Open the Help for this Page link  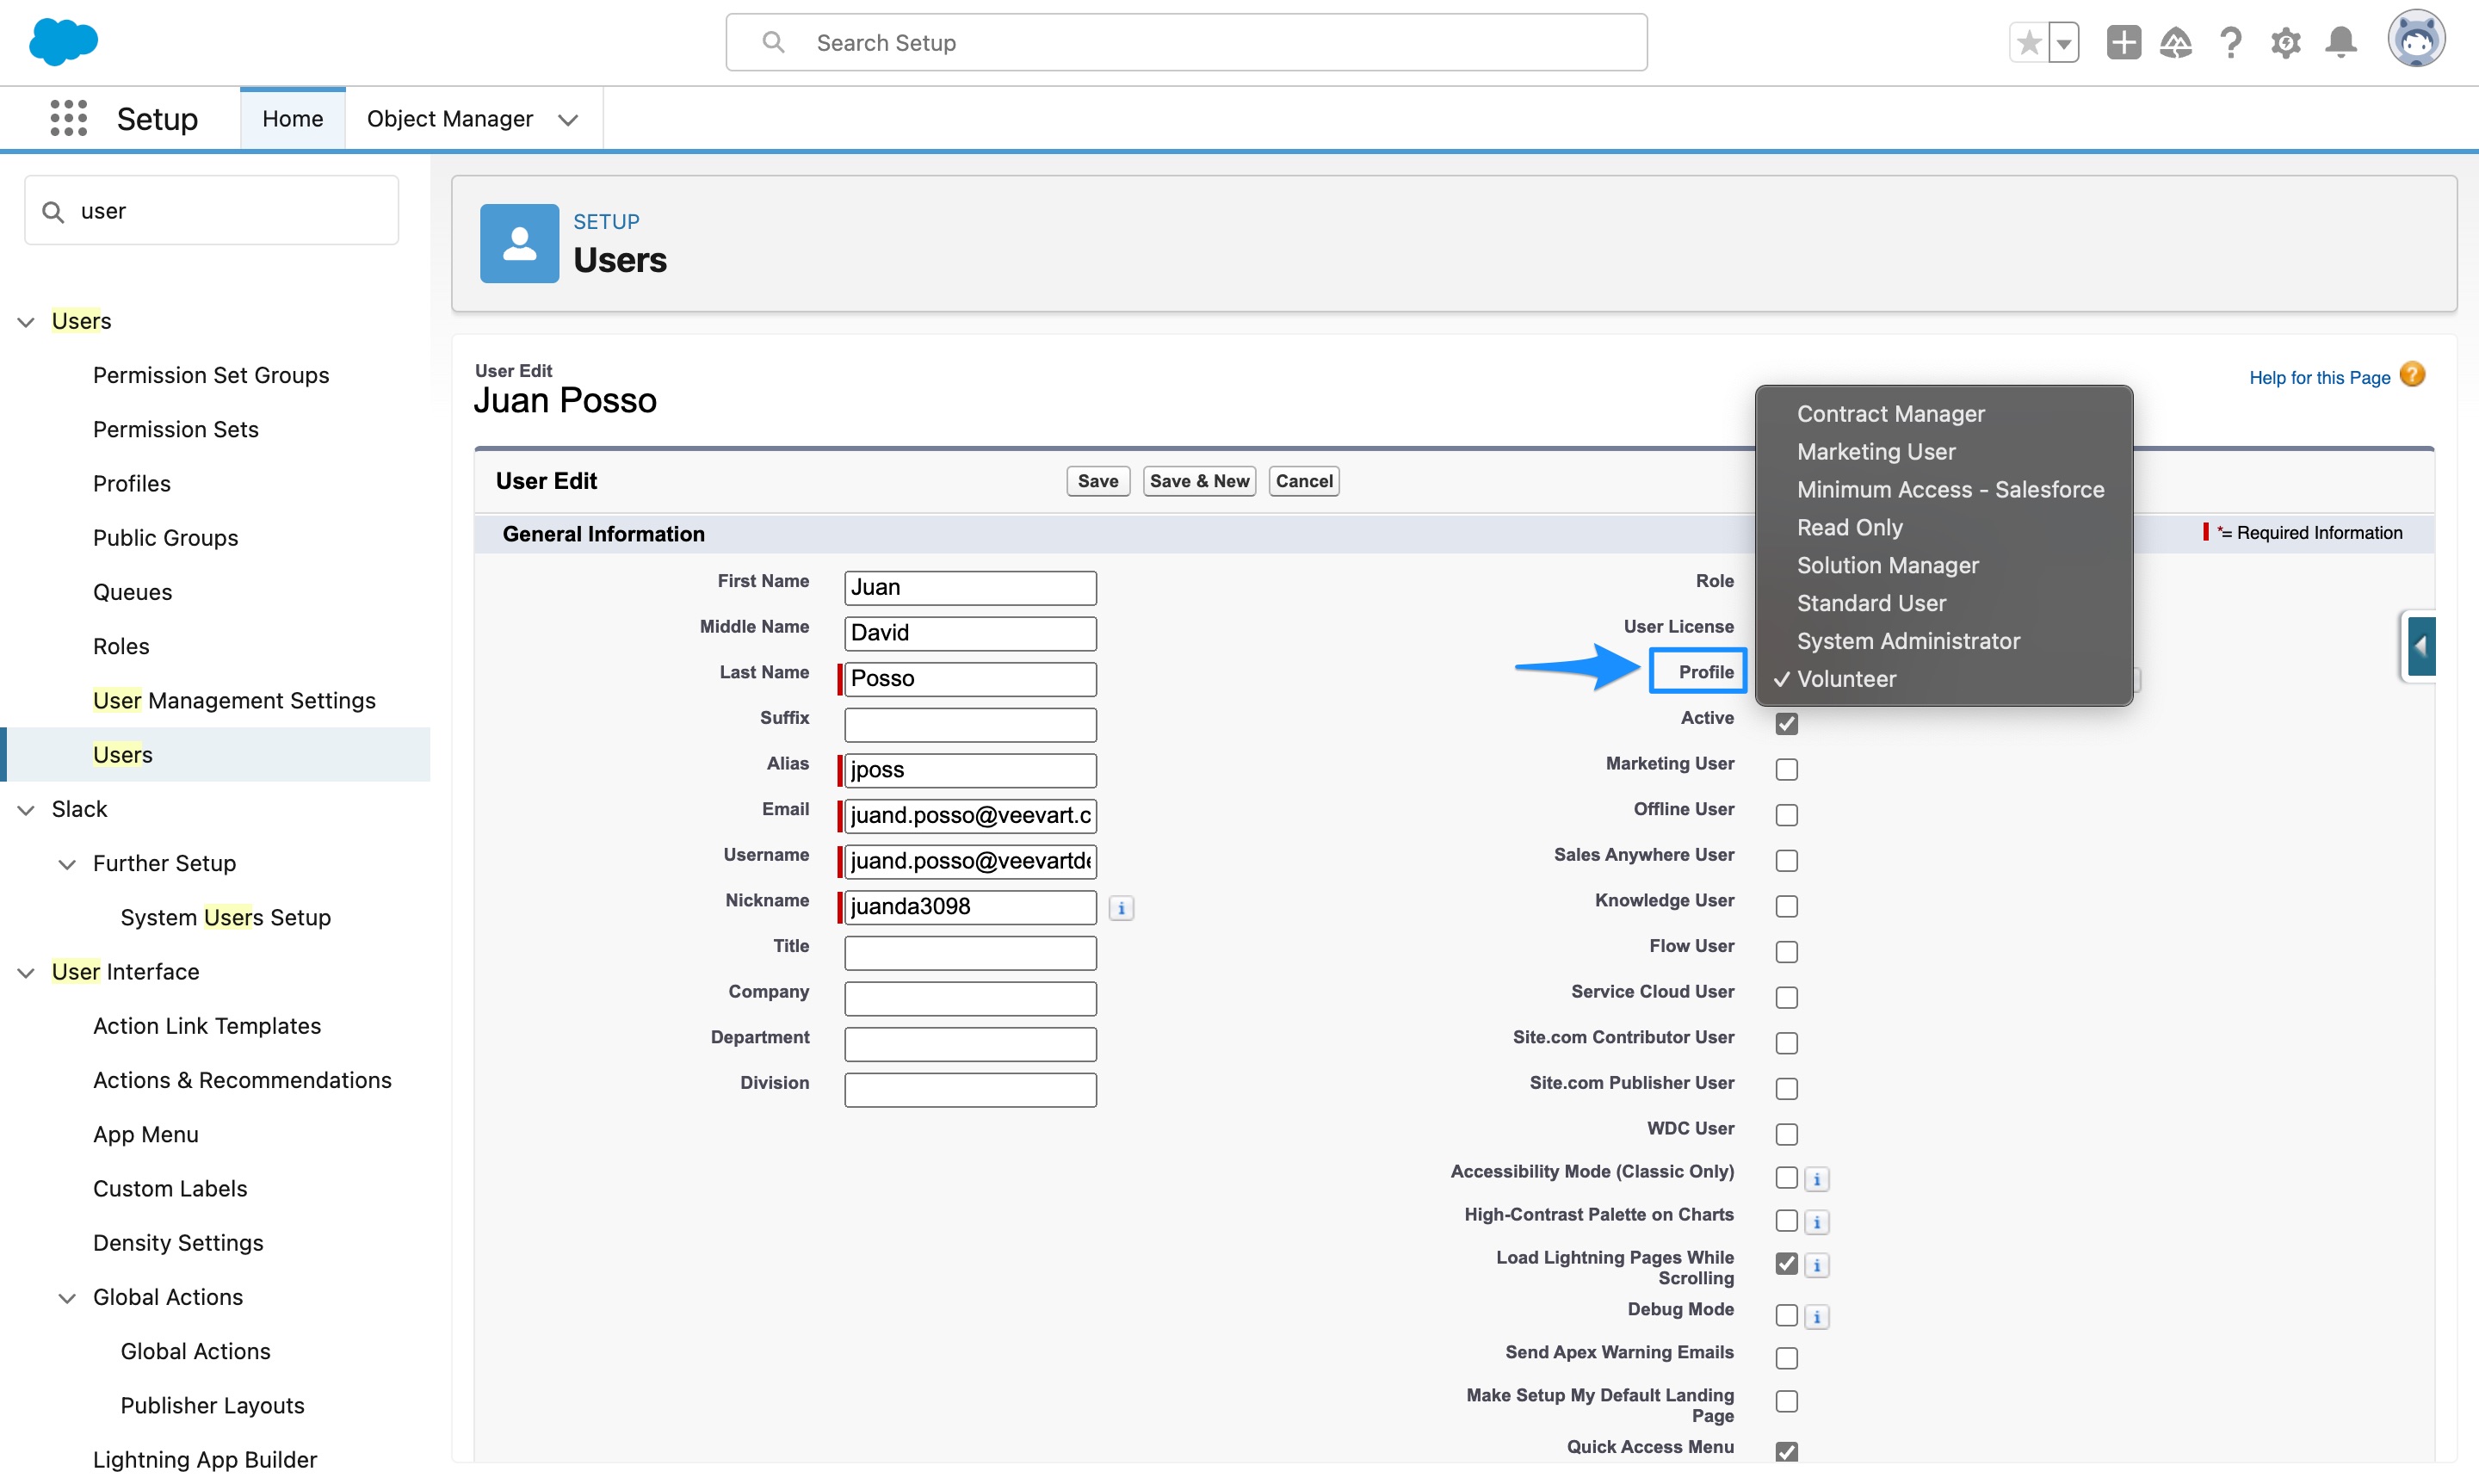2320,377
